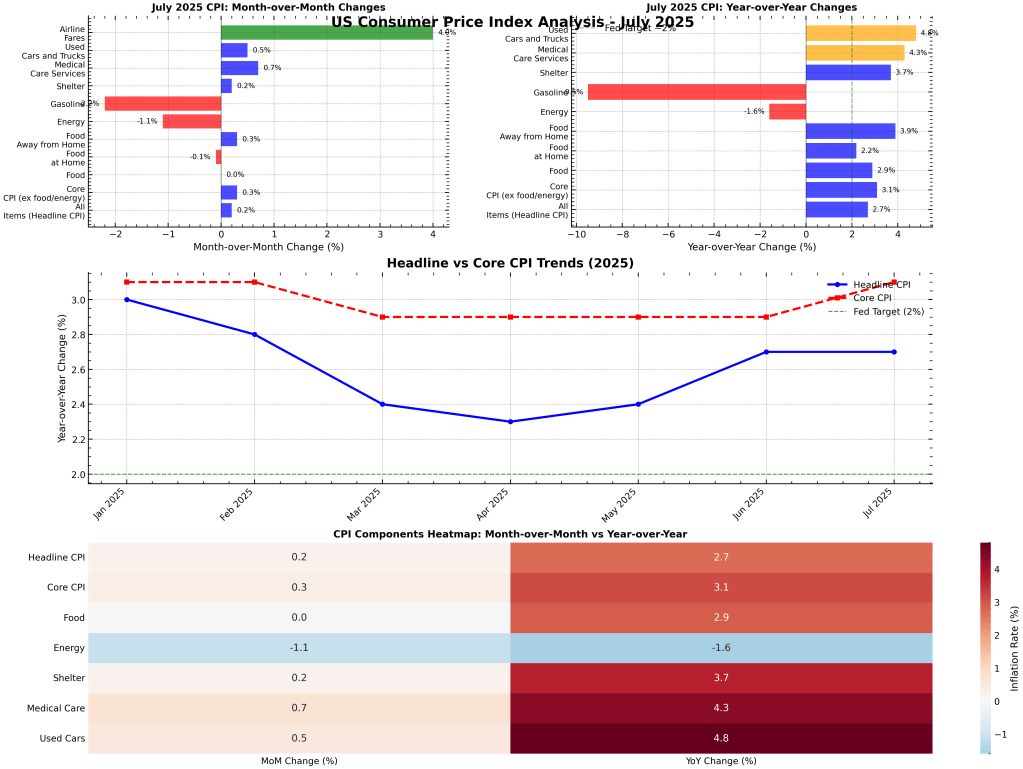Image resolution: width=1023 pixels, height=769 pixels.
Task: Select Food Away from Home year-over-year bar
Action: (x=850, y=131)
